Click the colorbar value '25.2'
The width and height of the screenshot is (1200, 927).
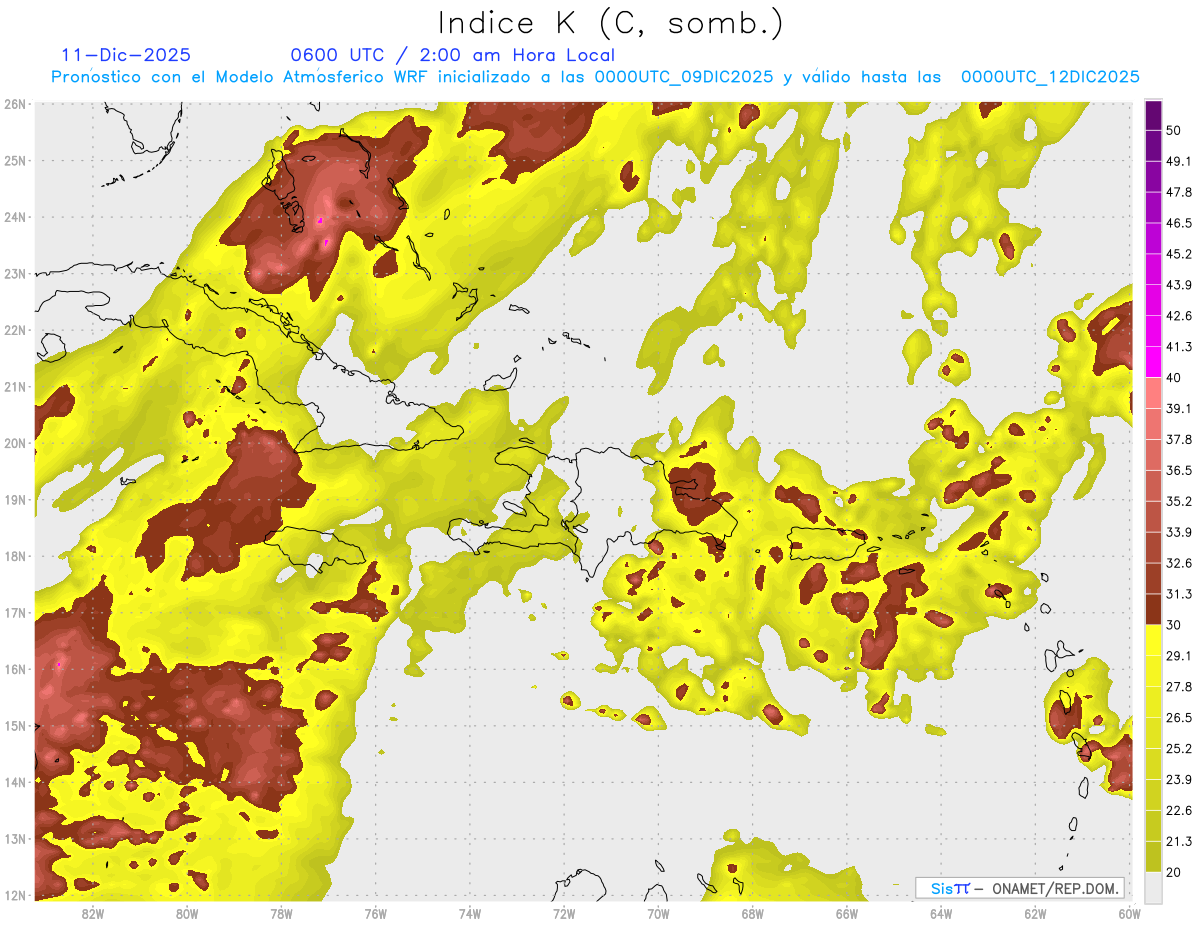1179,749
